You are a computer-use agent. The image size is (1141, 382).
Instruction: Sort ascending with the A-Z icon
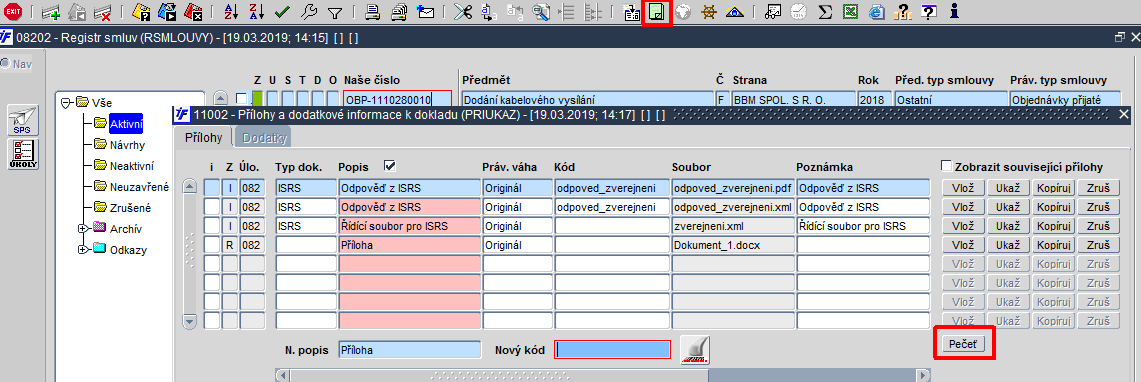[230, 12]
